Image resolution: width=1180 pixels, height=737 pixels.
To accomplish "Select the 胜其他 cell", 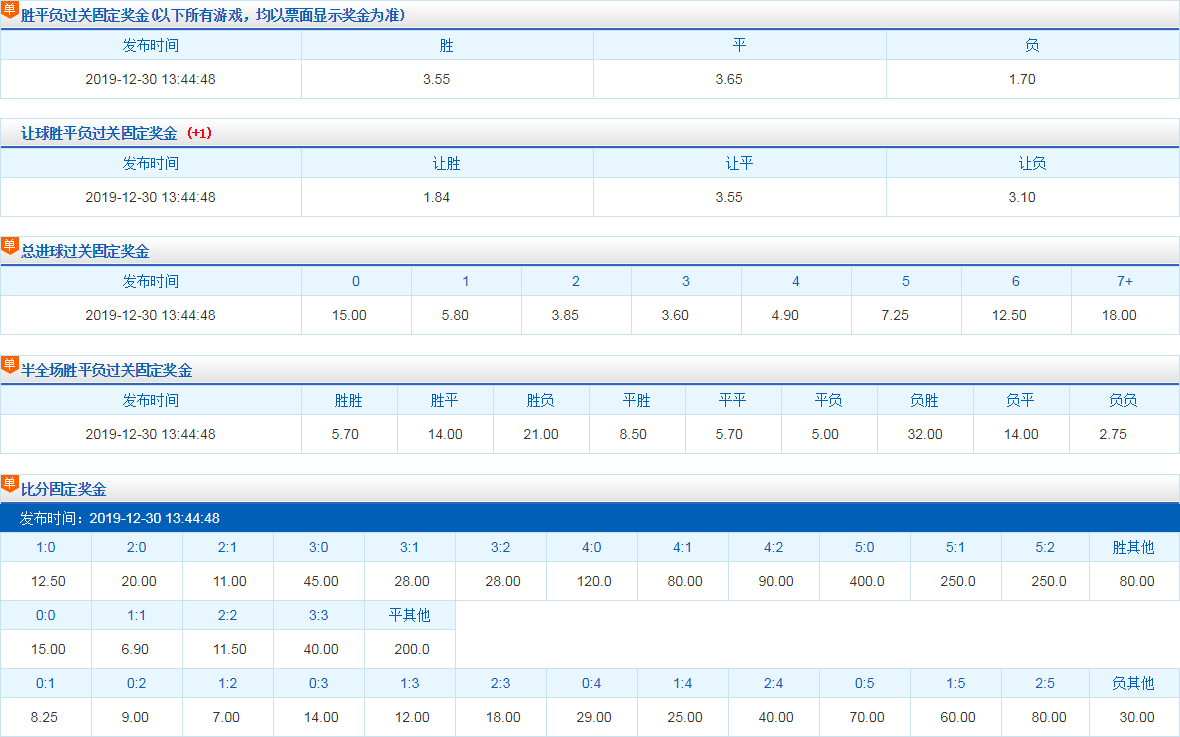I will point(1134,547).
